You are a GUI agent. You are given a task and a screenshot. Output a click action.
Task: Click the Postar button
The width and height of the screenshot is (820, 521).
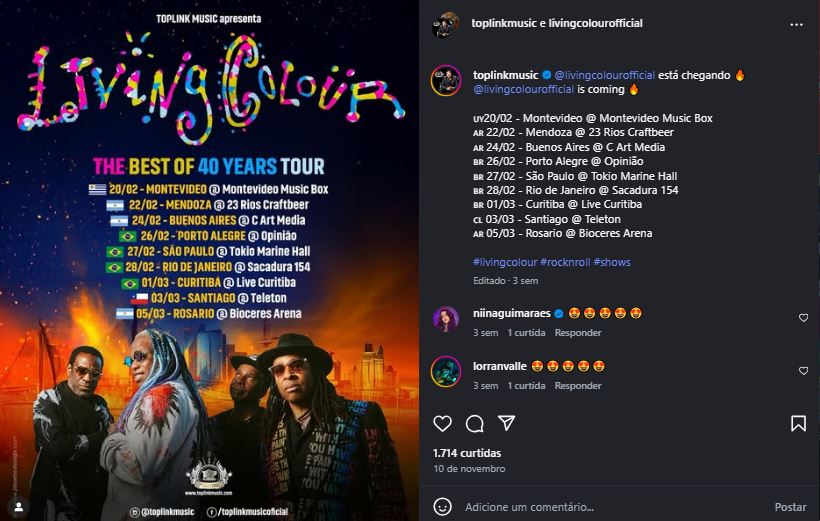pyautogui.click(x=790, y=507)
